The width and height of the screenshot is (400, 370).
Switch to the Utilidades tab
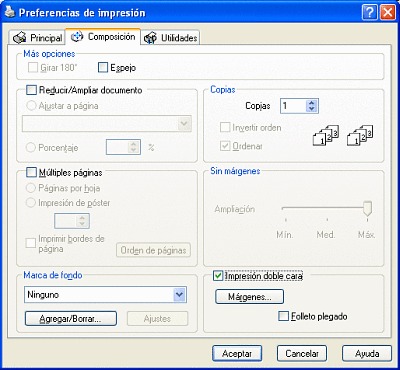pos(170,38)
